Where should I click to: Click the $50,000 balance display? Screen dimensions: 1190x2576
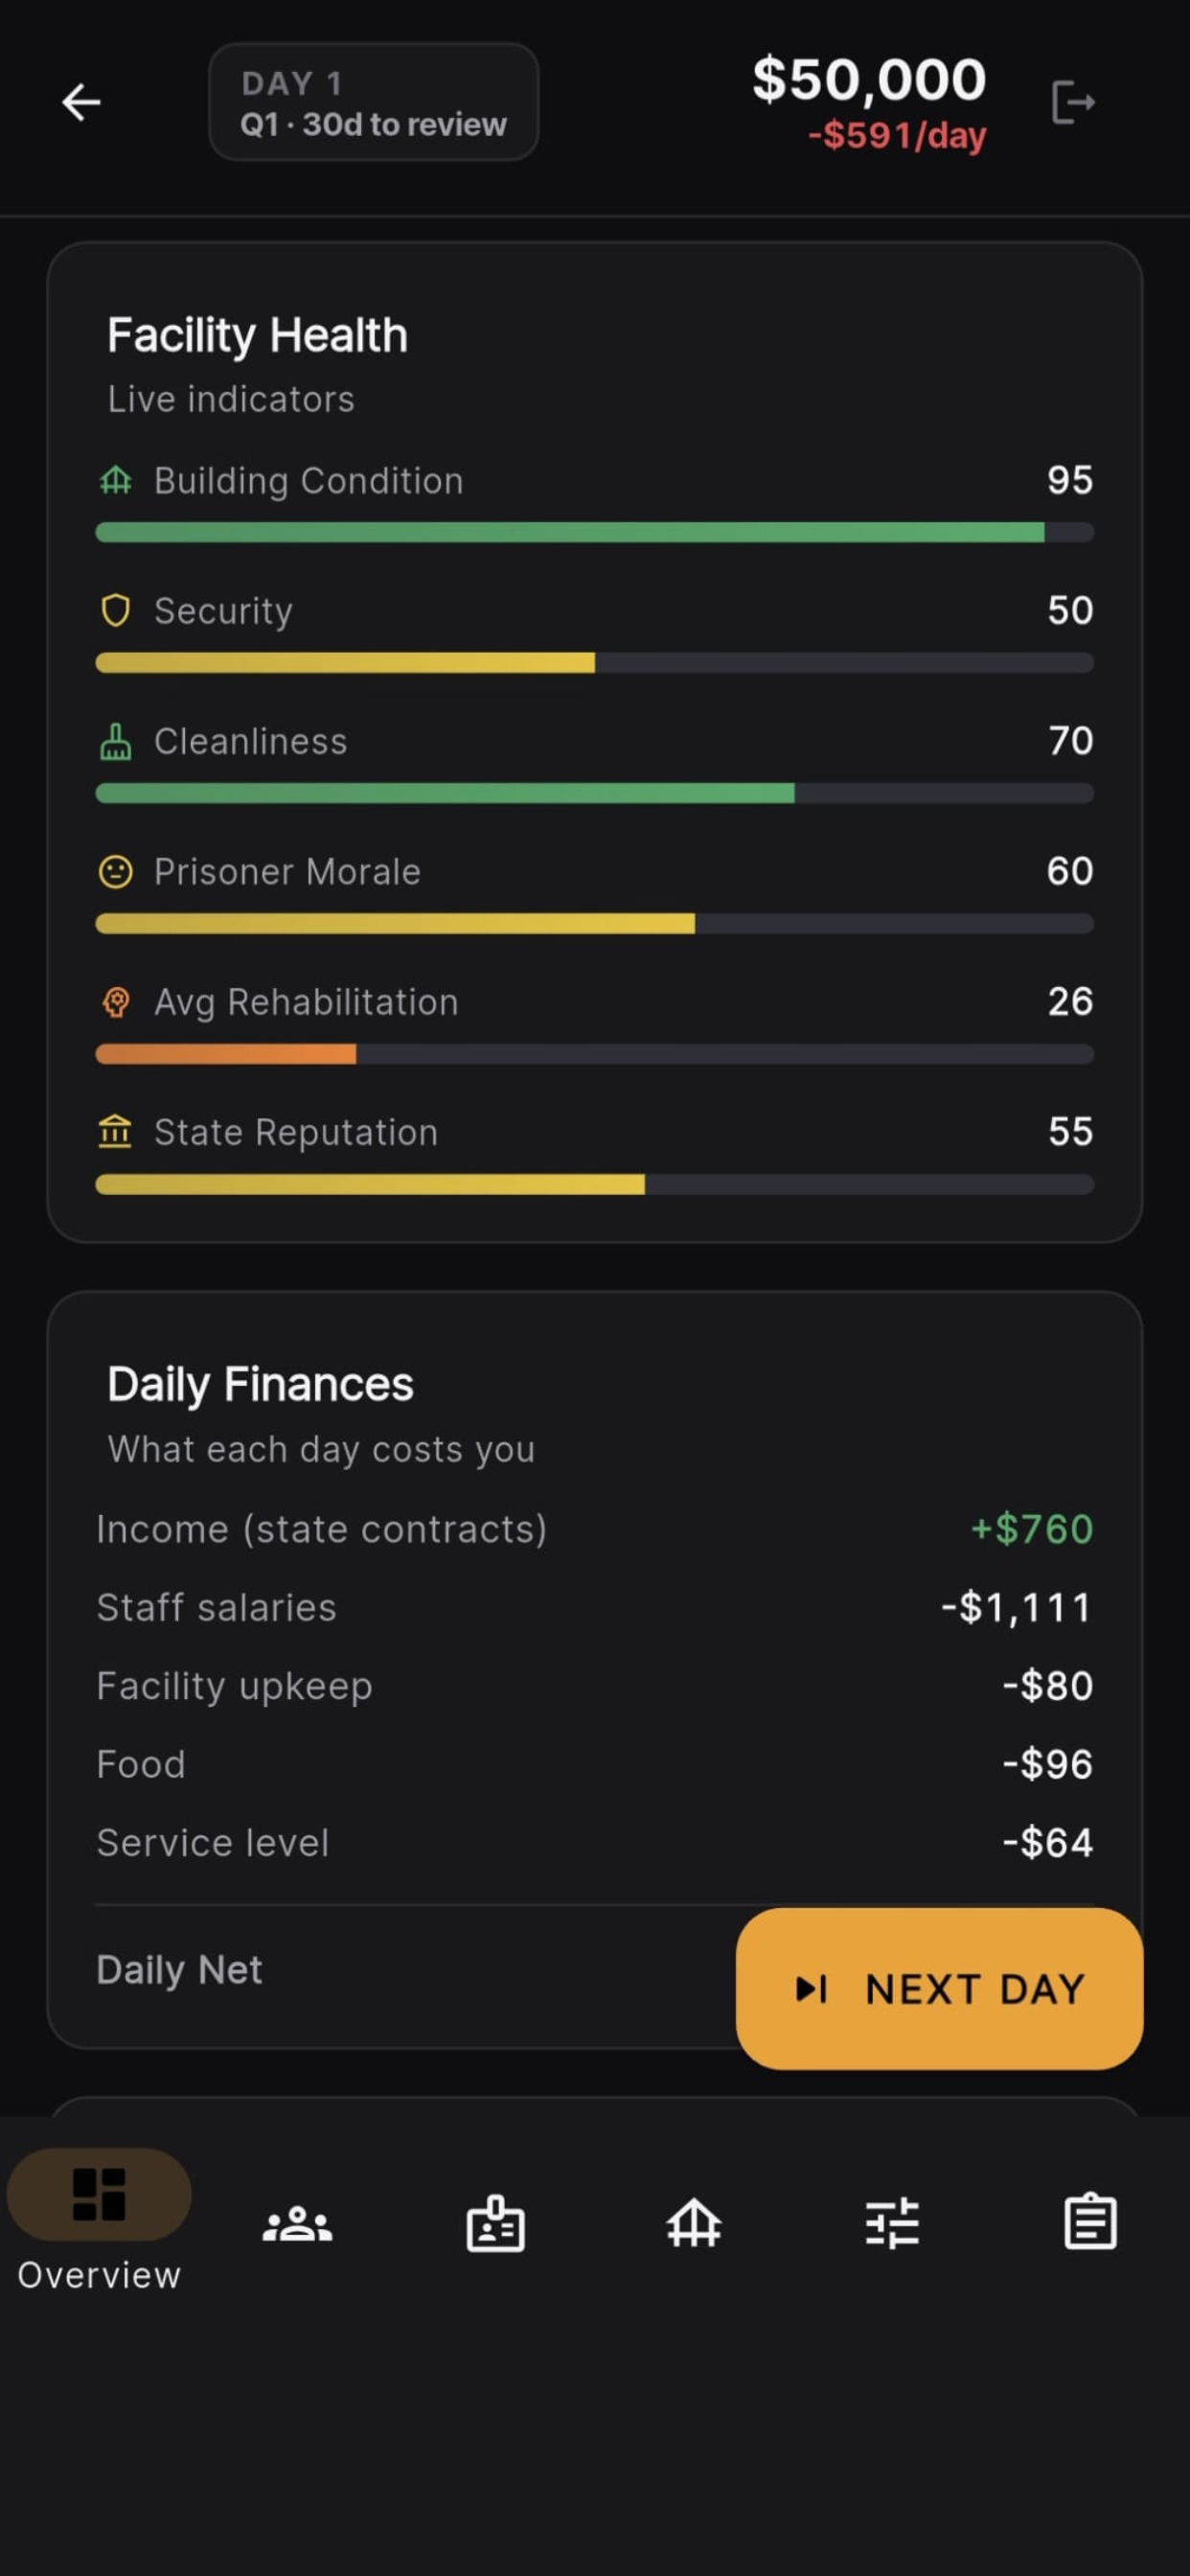(869, 79)
